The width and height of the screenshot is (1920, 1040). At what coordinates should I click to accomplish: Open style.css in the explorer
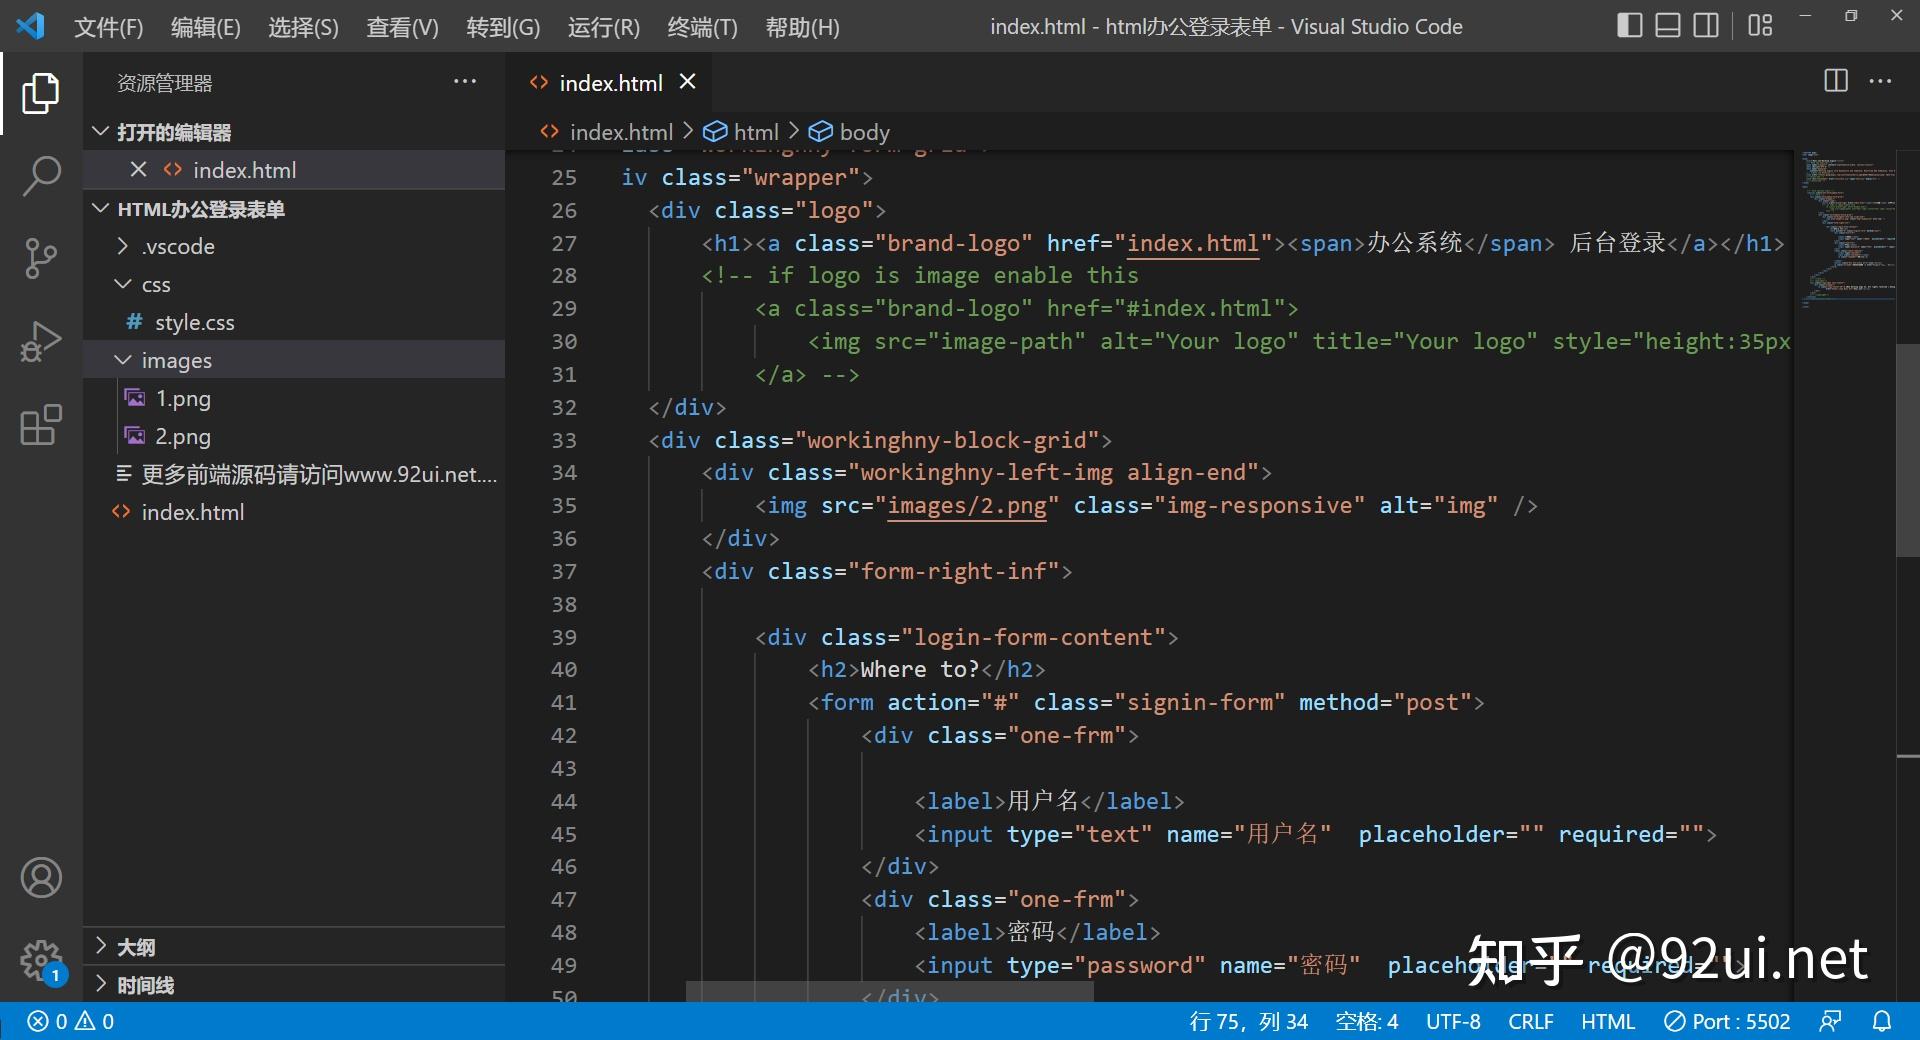[x=194, y=322]
